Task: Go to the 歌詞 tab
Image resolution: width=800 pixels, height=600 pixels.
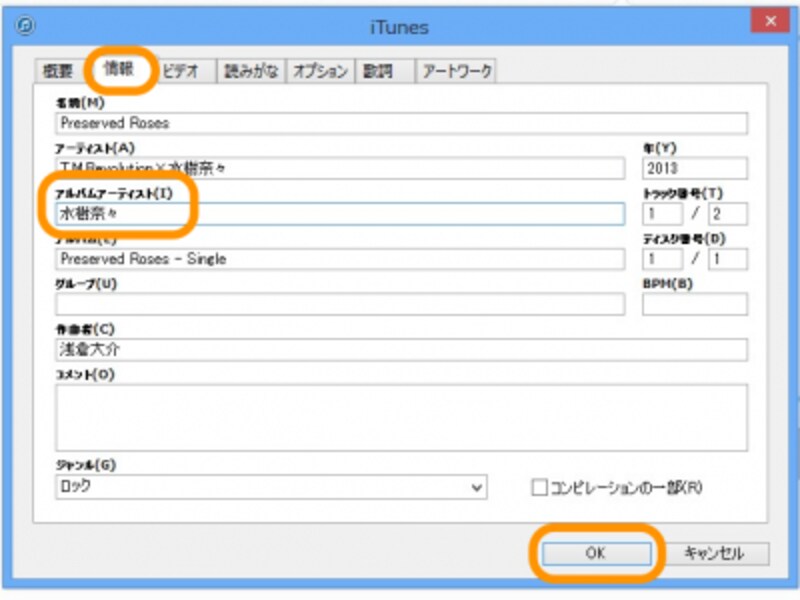Action: 385,70
